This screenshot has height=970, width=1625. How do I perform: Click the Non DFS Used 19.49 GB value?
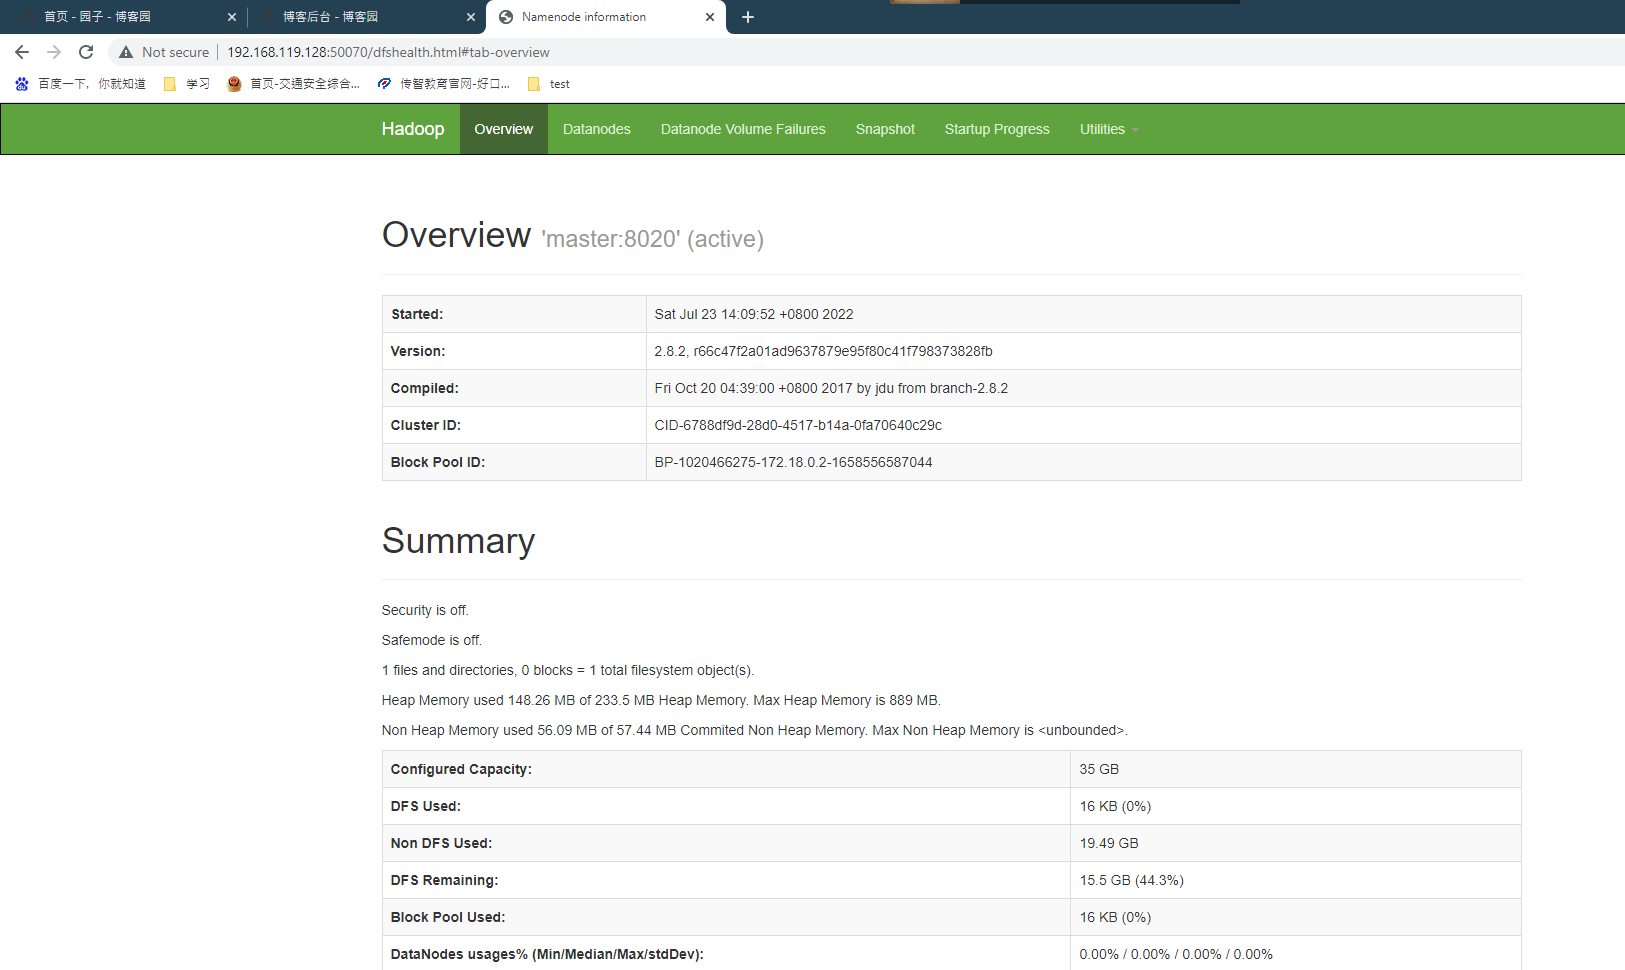[x=1109, y=843]
